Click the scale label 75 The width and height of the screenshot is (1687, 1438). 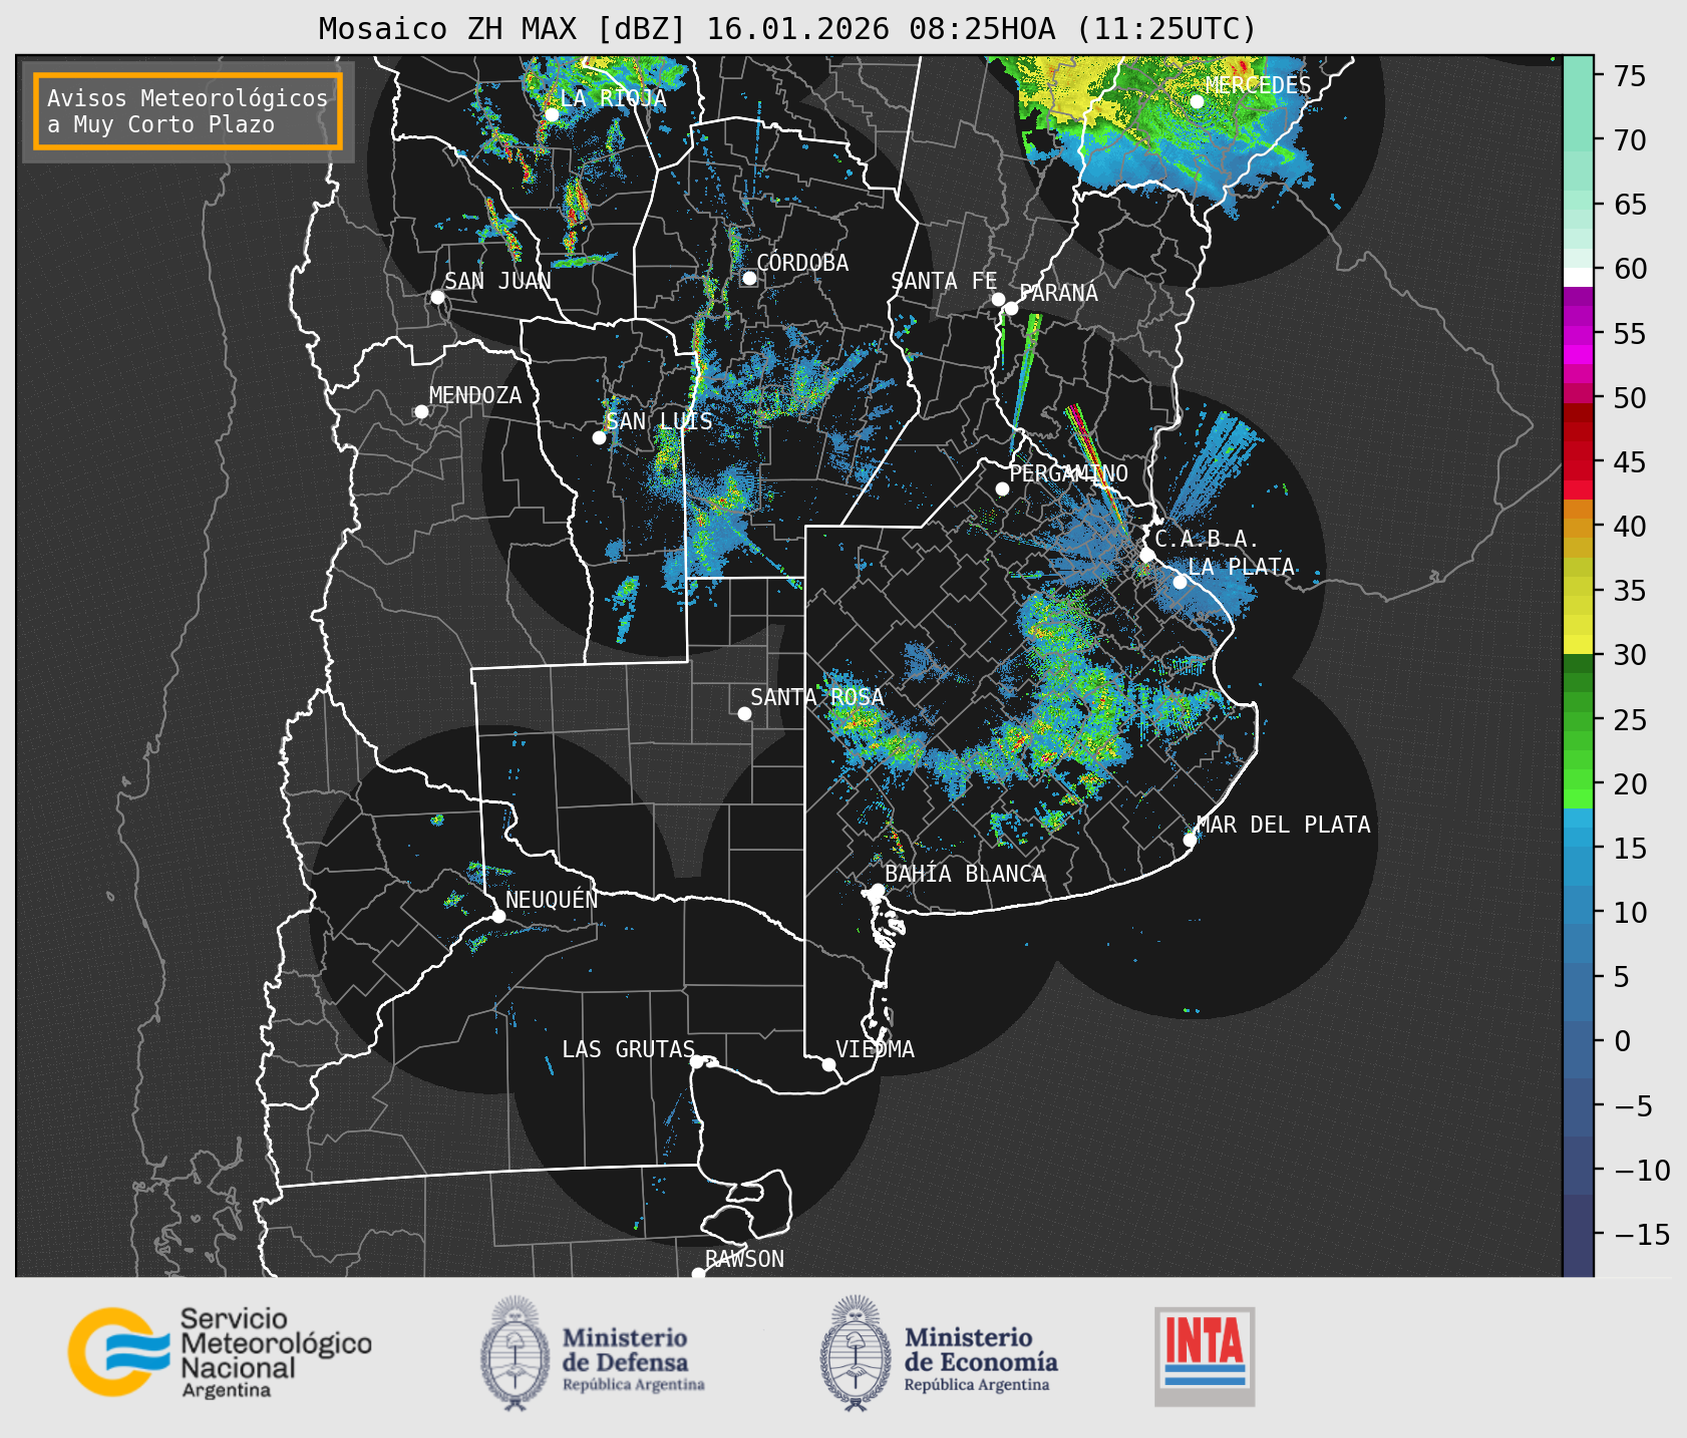[x=1630, y=76]
